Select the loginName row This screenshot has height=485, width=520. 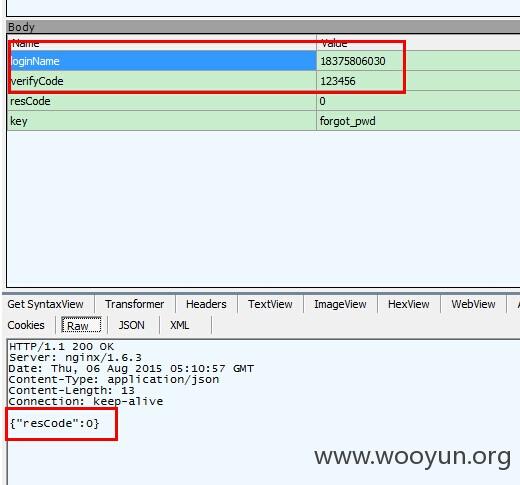point(263,61)
